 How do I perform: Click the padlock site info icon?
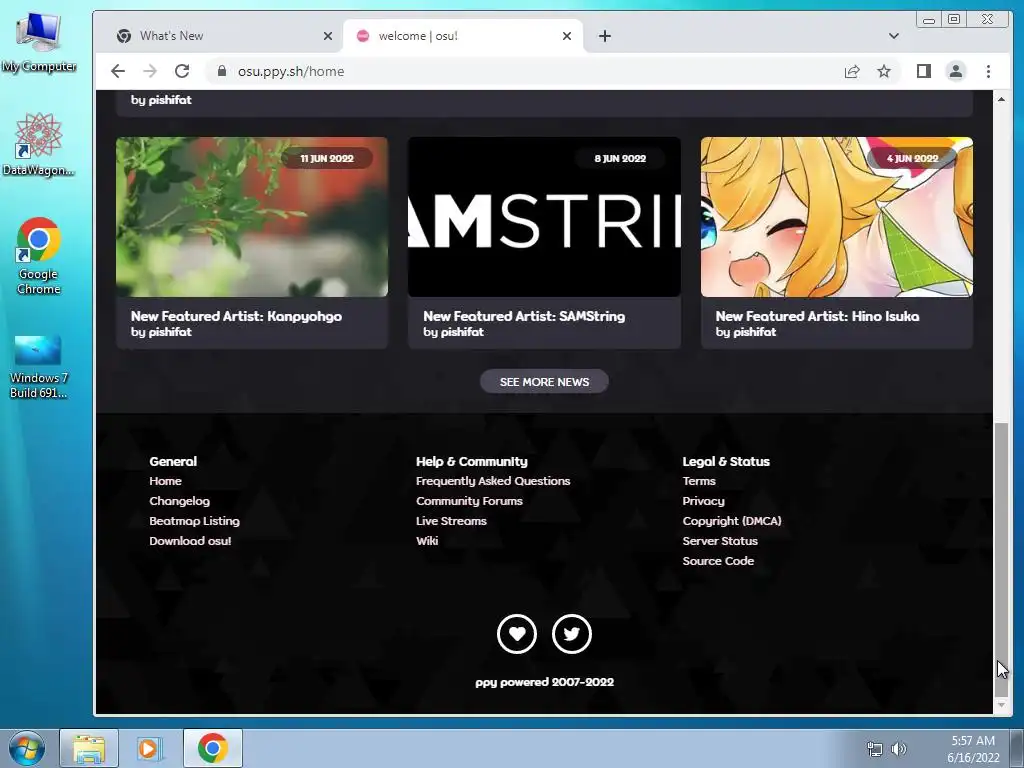pyautogui.click(x=221, y=71)
